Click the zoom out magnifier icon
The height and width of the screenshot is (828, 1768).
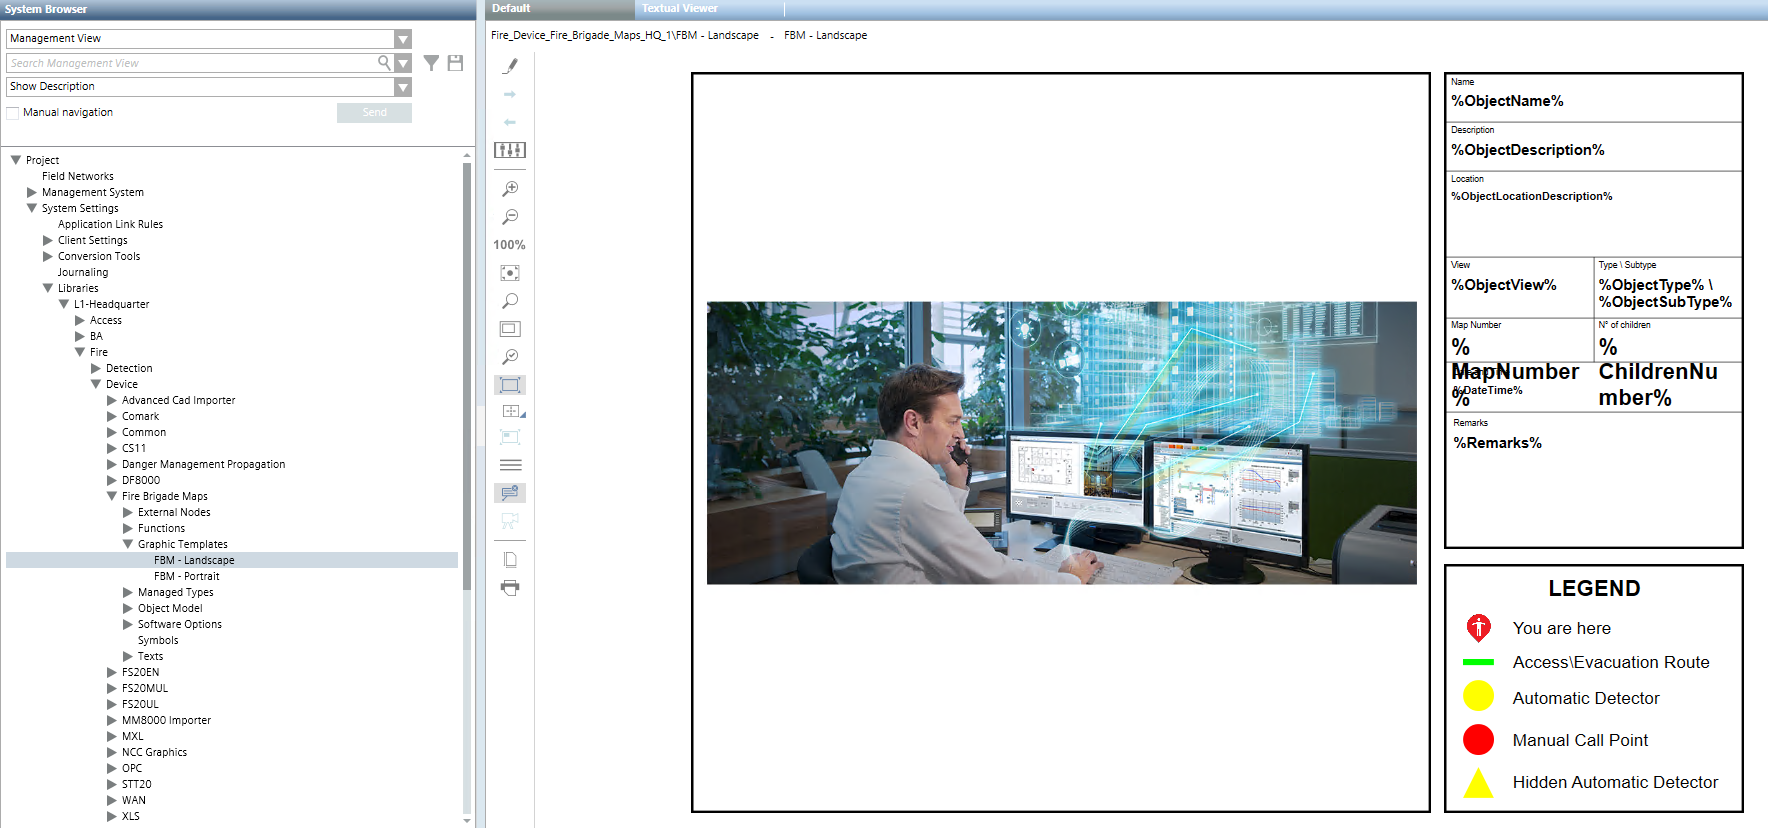[x=510, y=216]
